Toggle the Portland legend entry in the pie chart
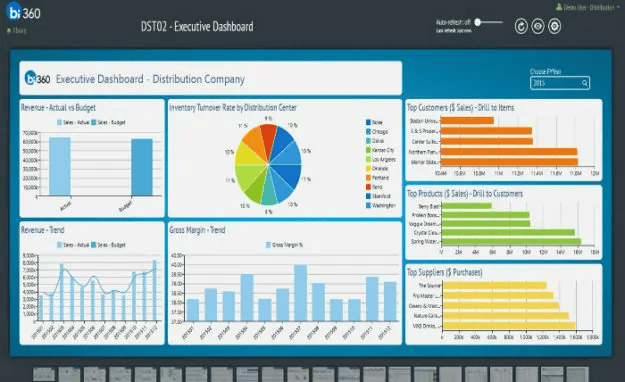The height and width of the screenshot is (382, 625). coord(377,178)
